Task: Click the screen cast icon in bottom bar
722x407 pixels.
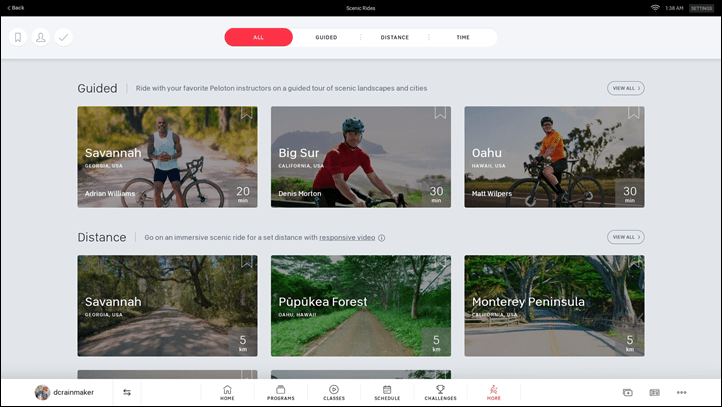Action: [x=628, y=392]
